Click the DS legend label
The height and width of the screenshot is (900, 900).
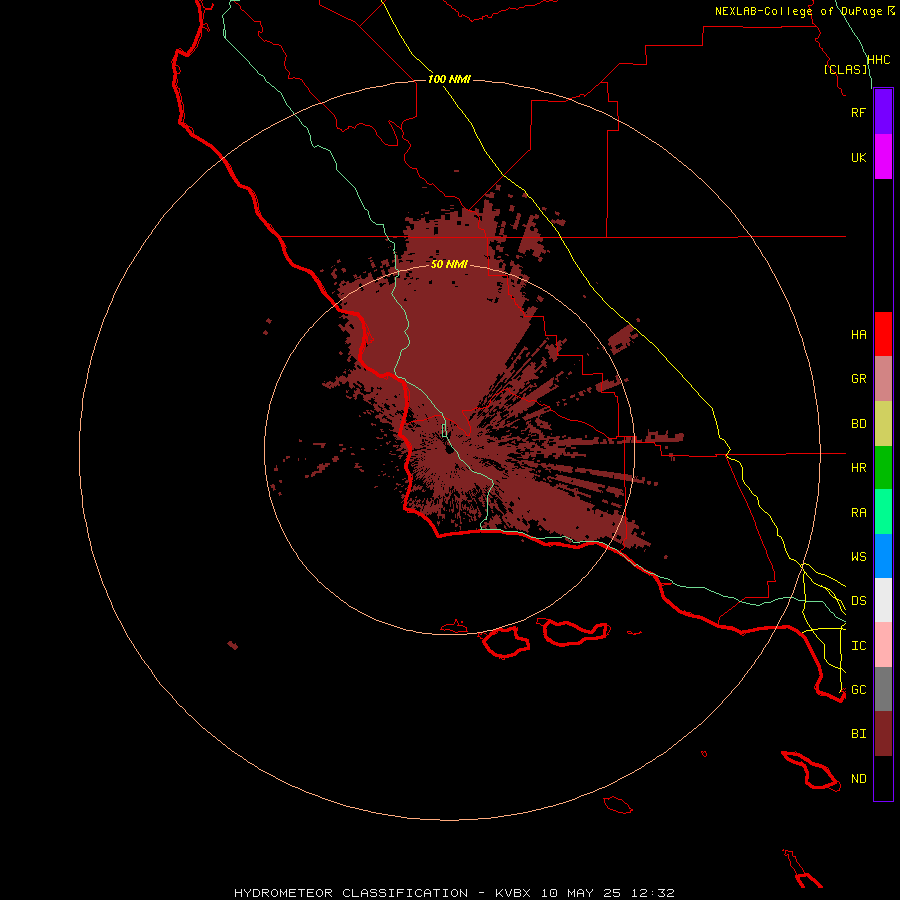[858, 601]
